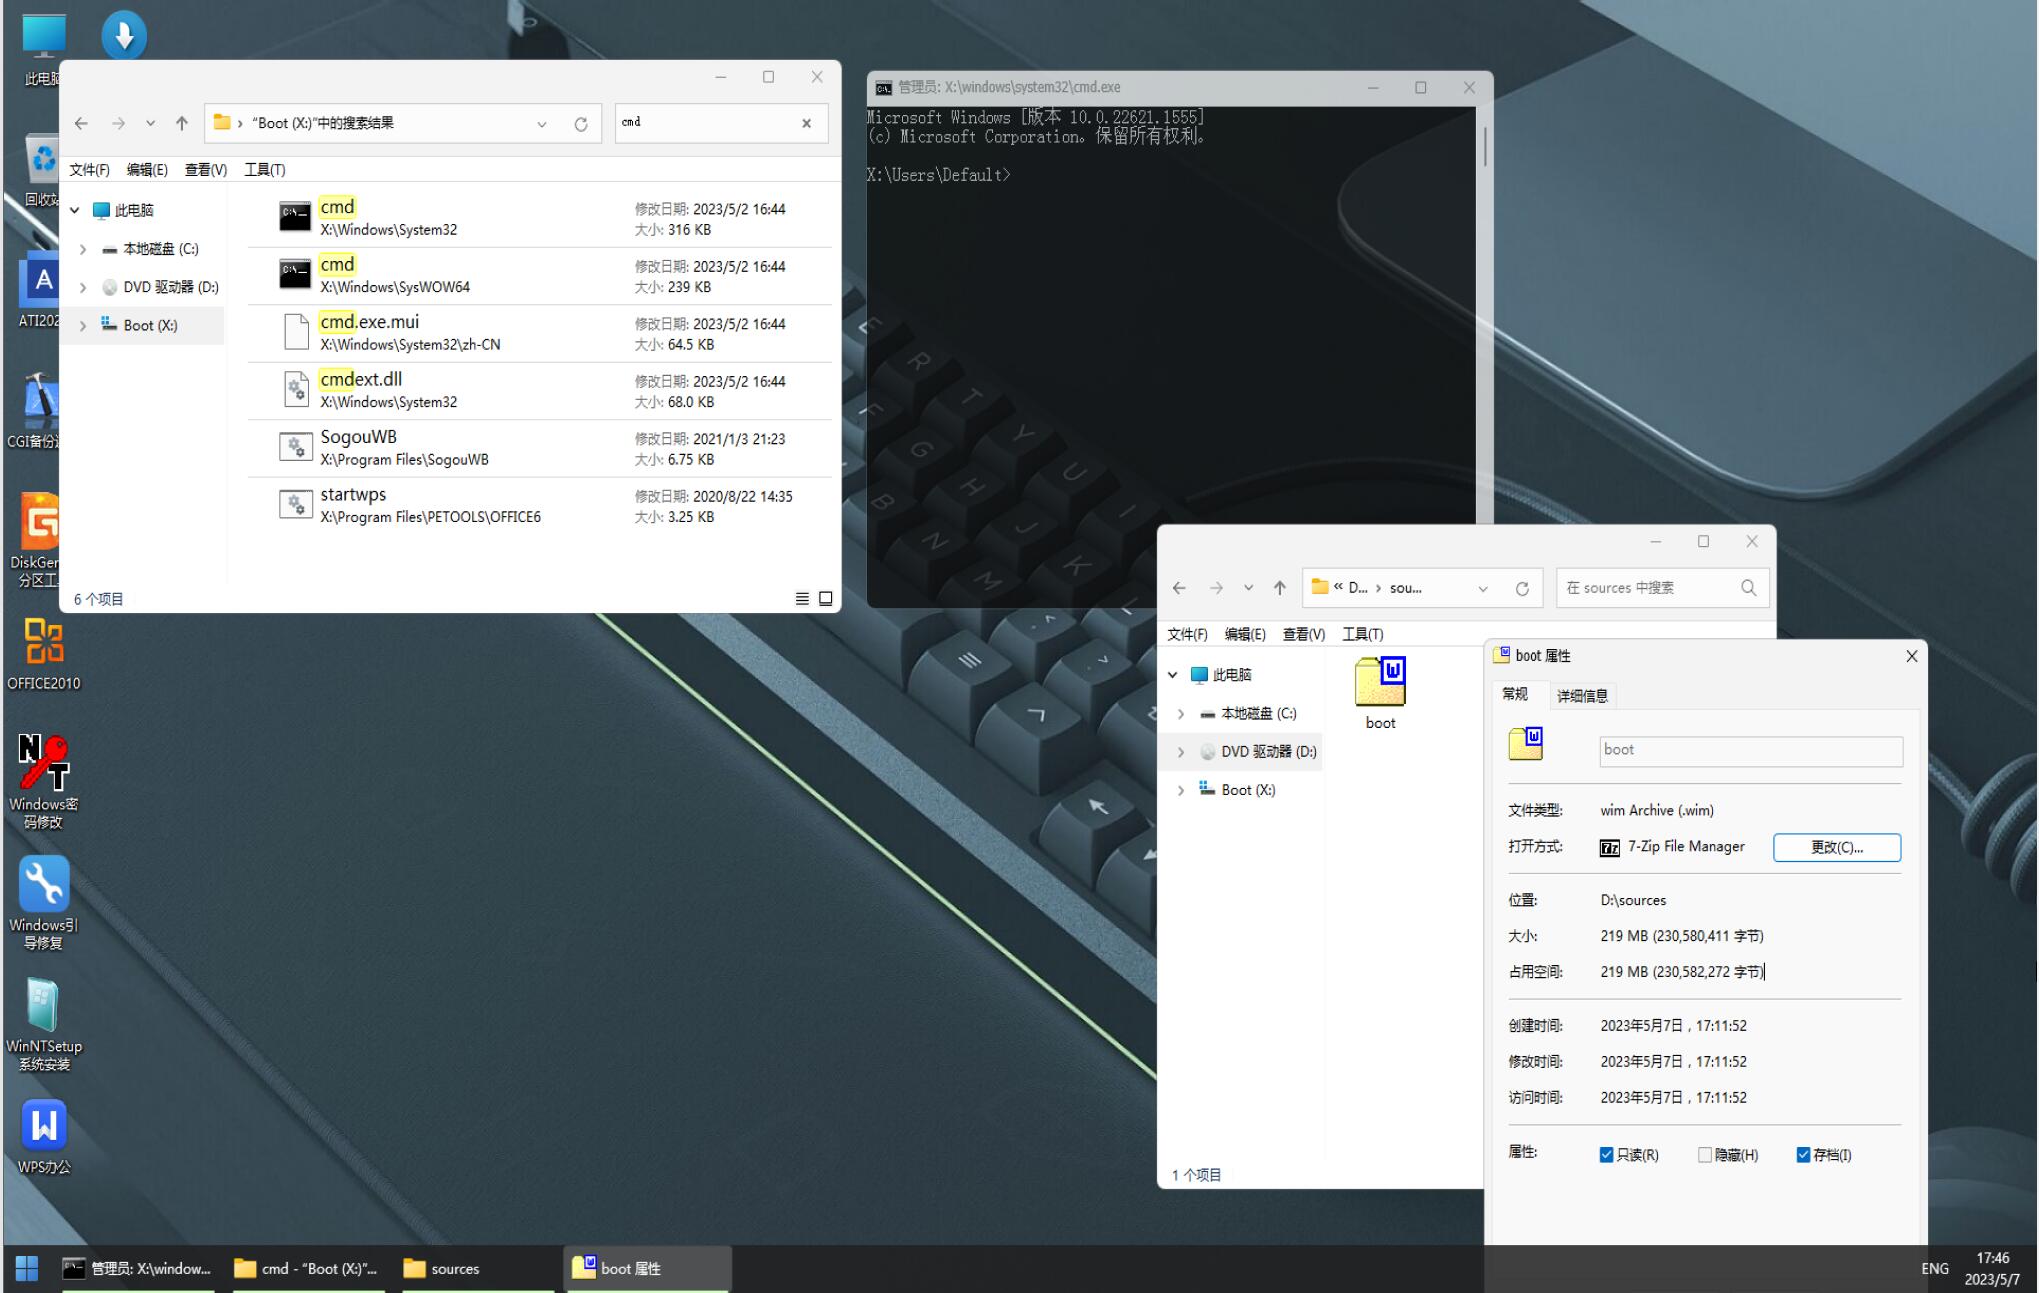The width and height of the screenshot is (2039, 1293).
Task: Switch search results to large icons view
Action: 826,598
